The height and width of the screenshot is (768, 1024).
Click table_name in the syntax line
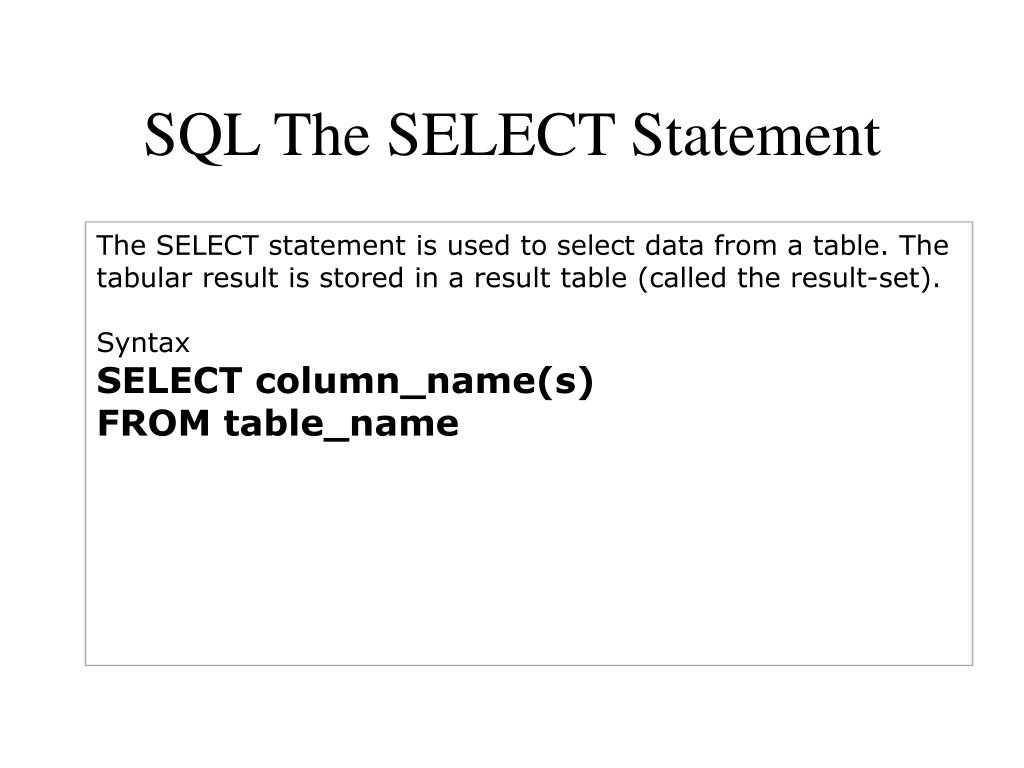[341, 424]
